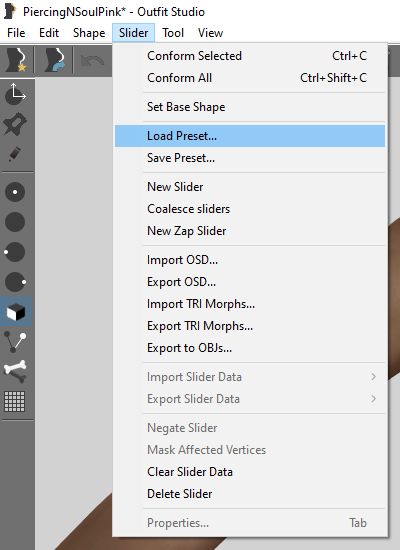Select the active cube collision tool
This screenshot has width=400, height=550.
pos(16,312)
